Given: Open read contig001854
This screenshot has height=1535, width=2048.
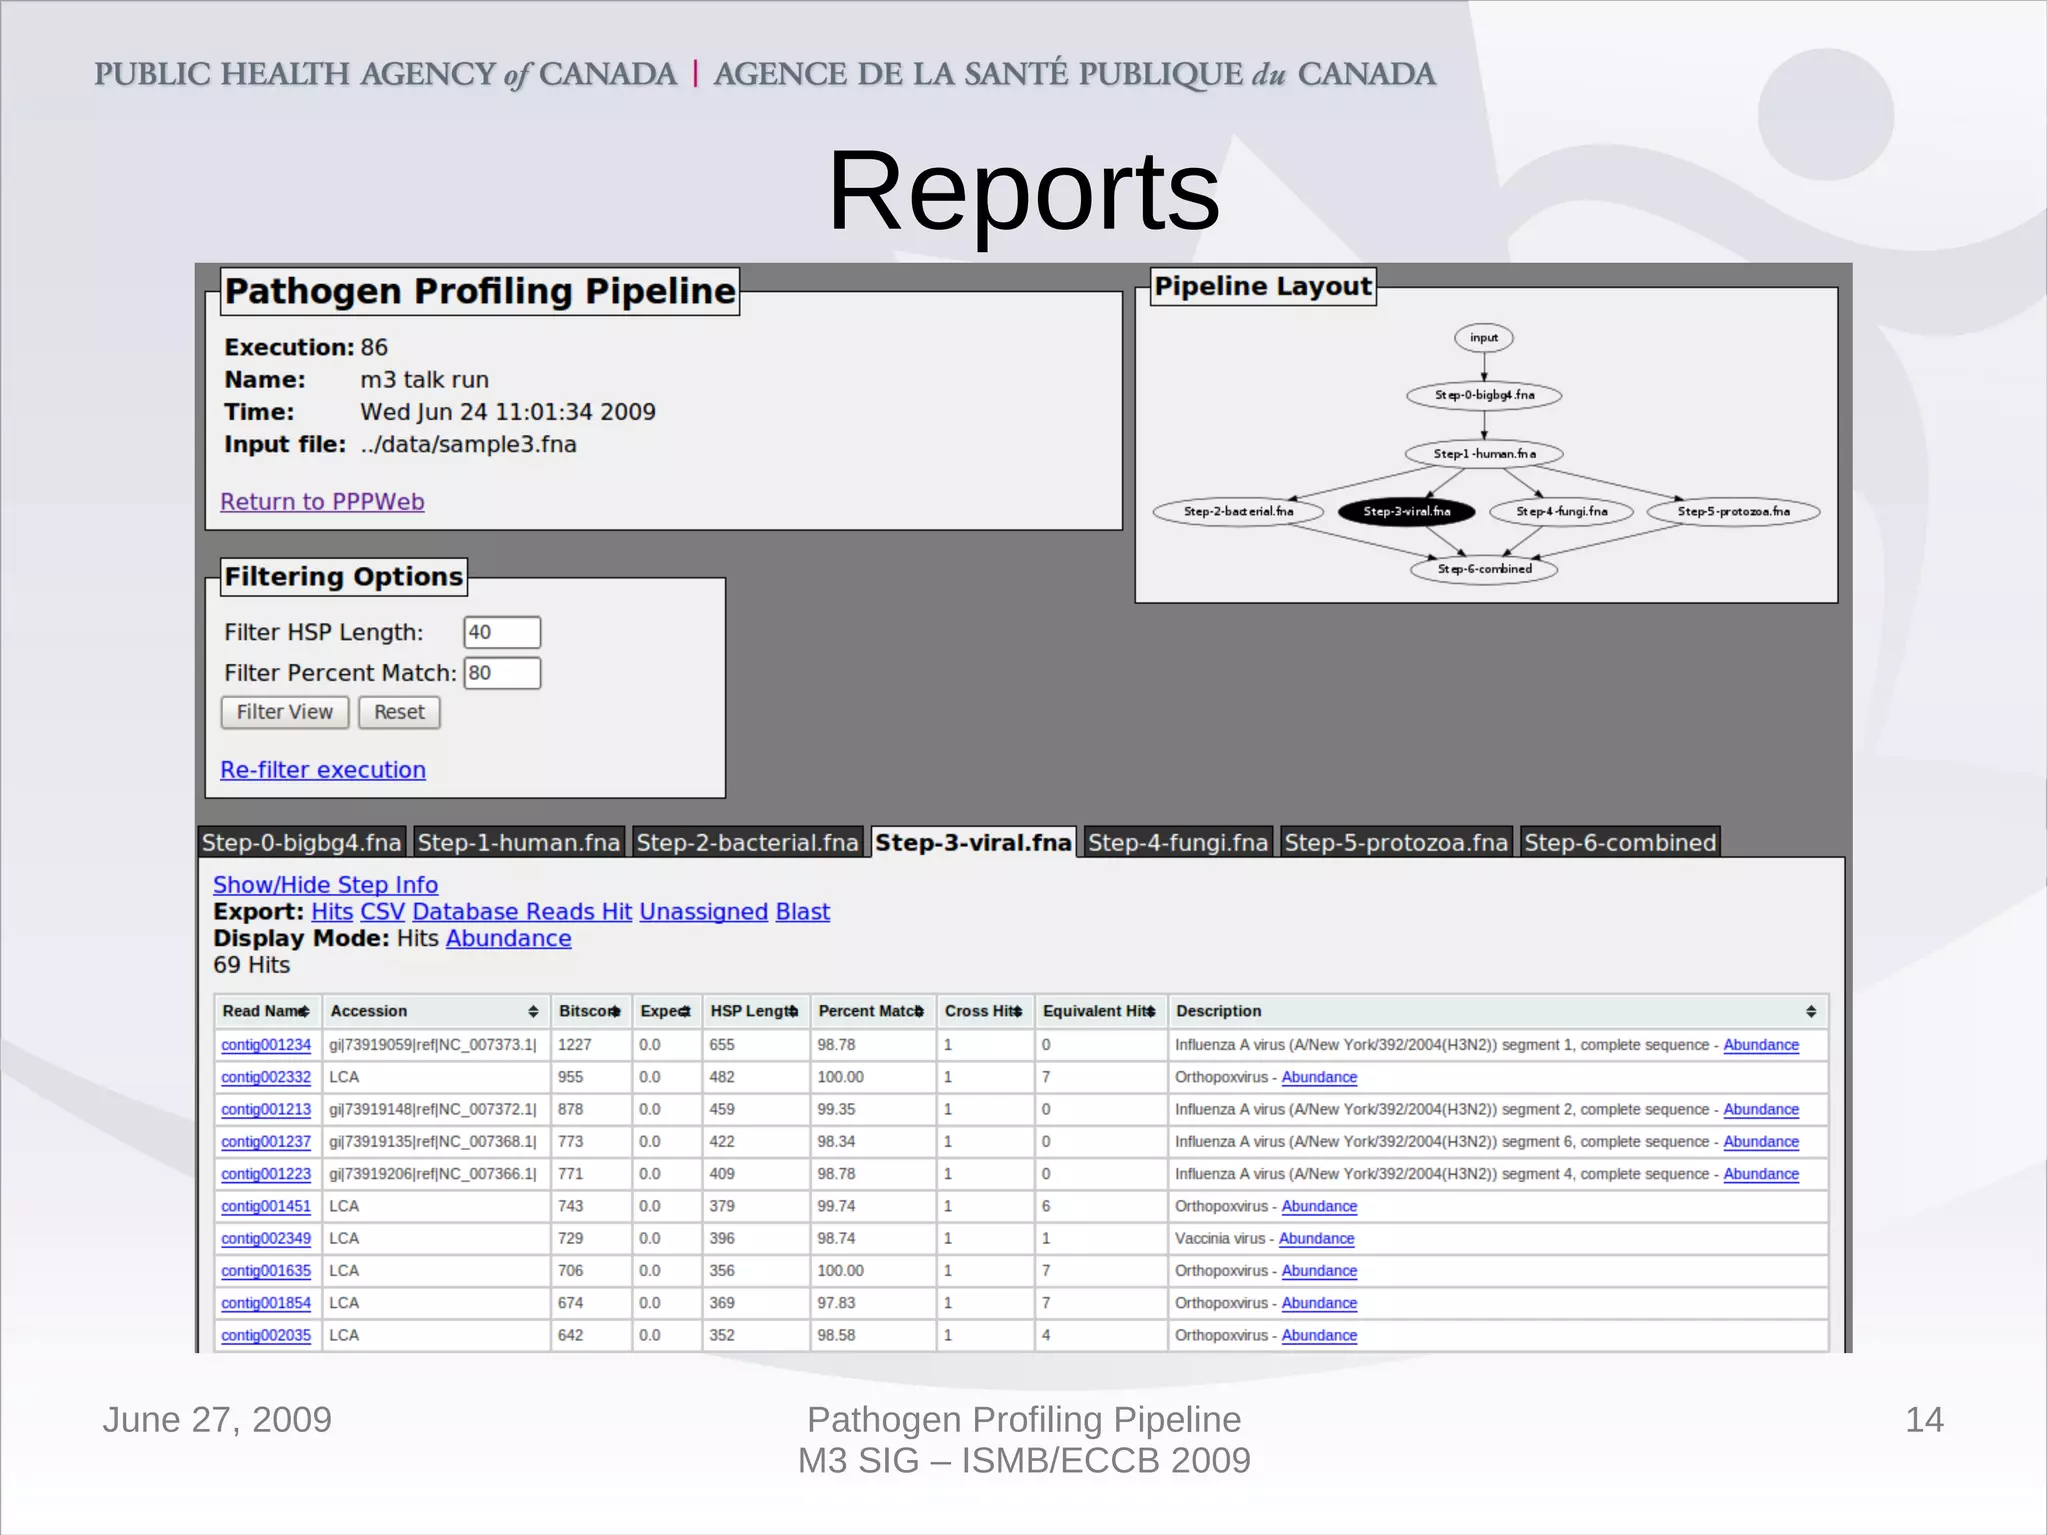Looking at the screenshot, I should 266,1304.
